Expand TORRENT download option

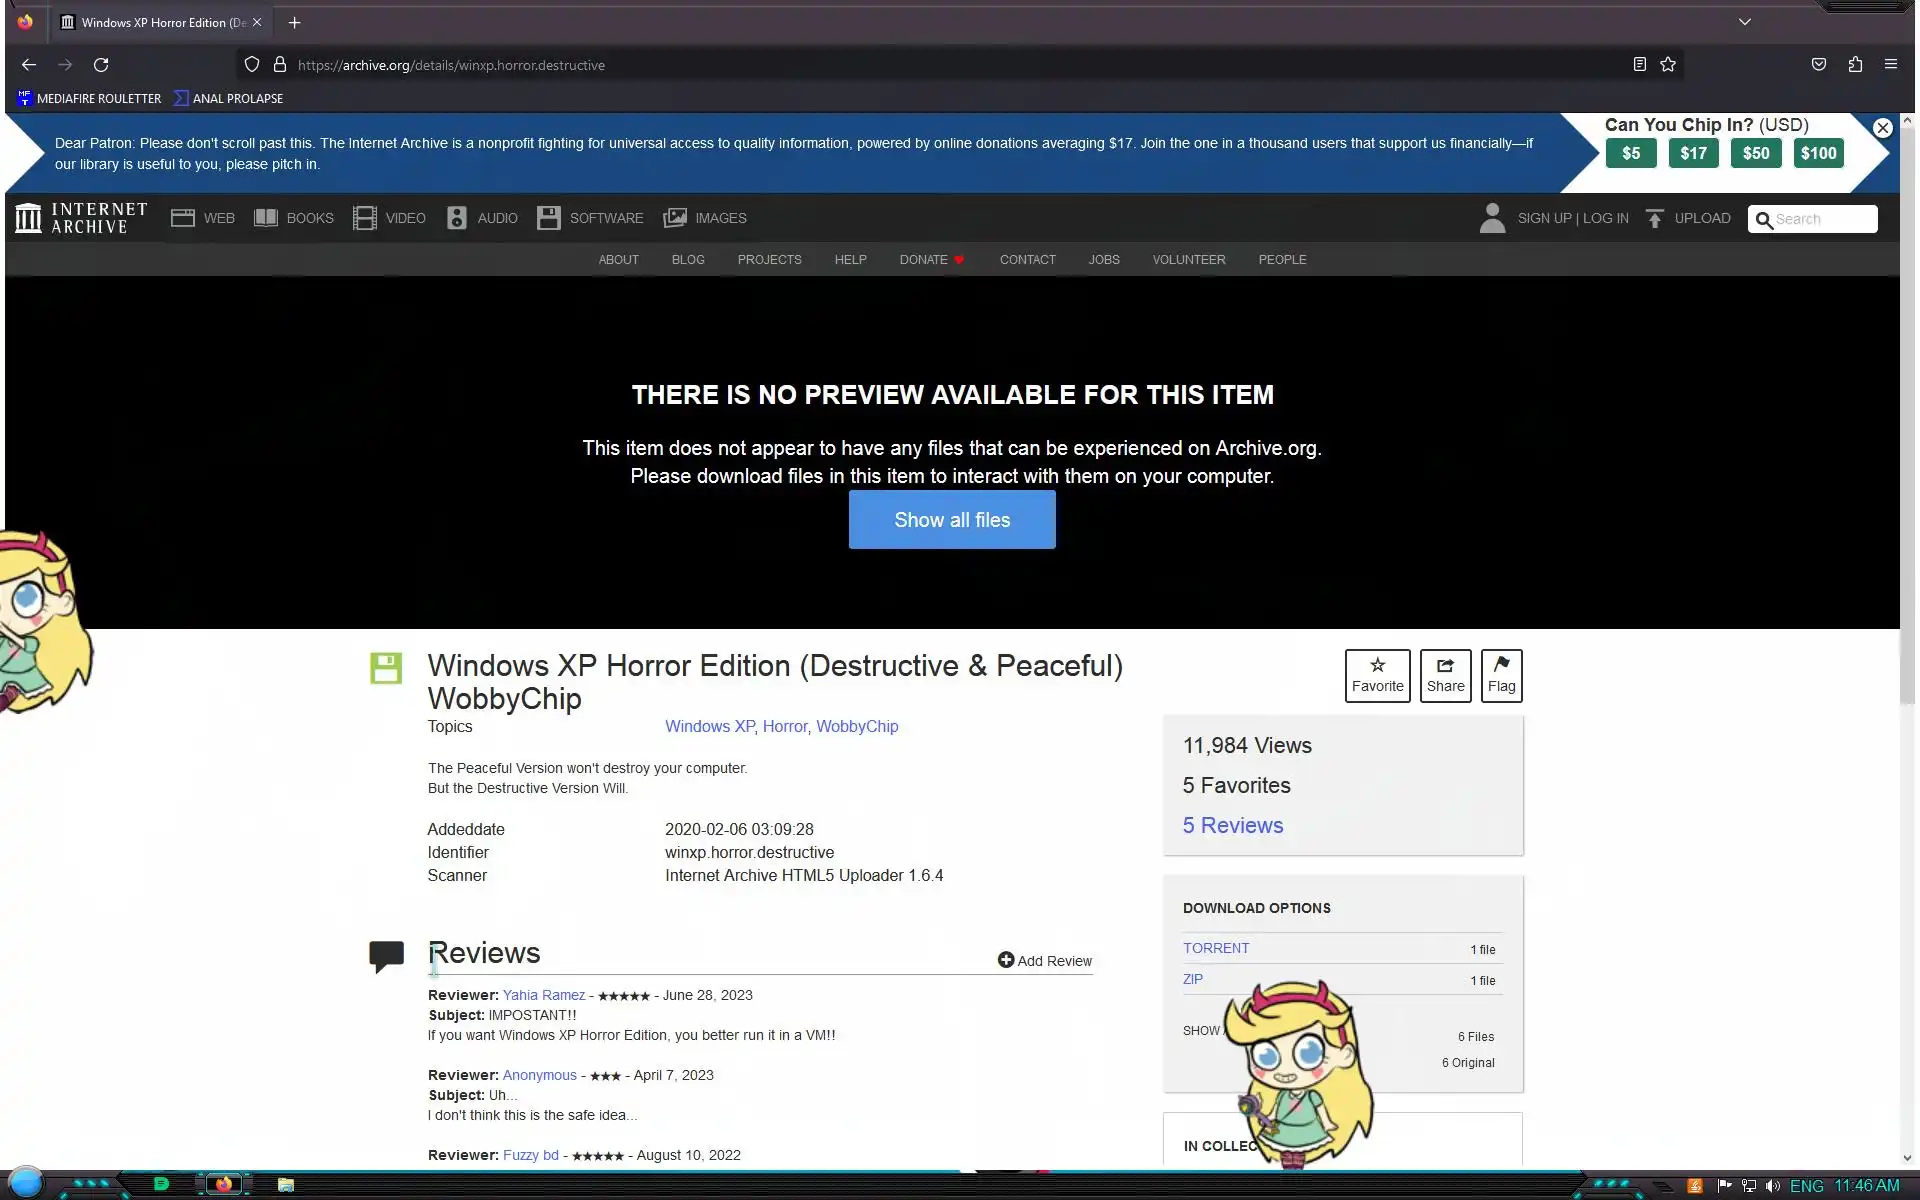1216,948
